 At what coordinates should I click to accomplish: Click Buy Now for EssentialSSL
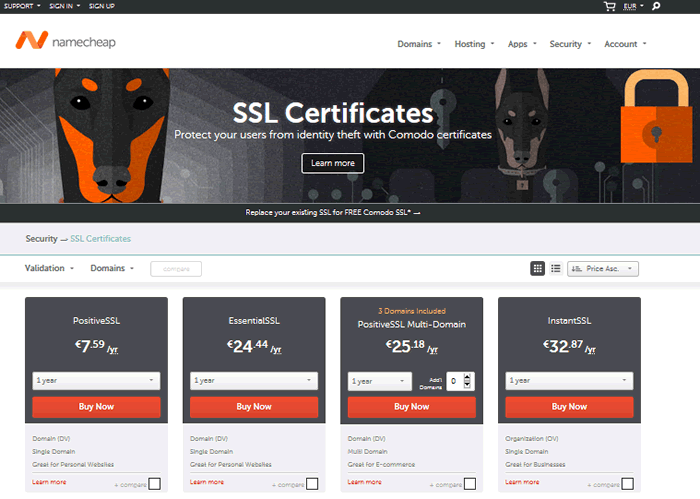pos(254,407)
